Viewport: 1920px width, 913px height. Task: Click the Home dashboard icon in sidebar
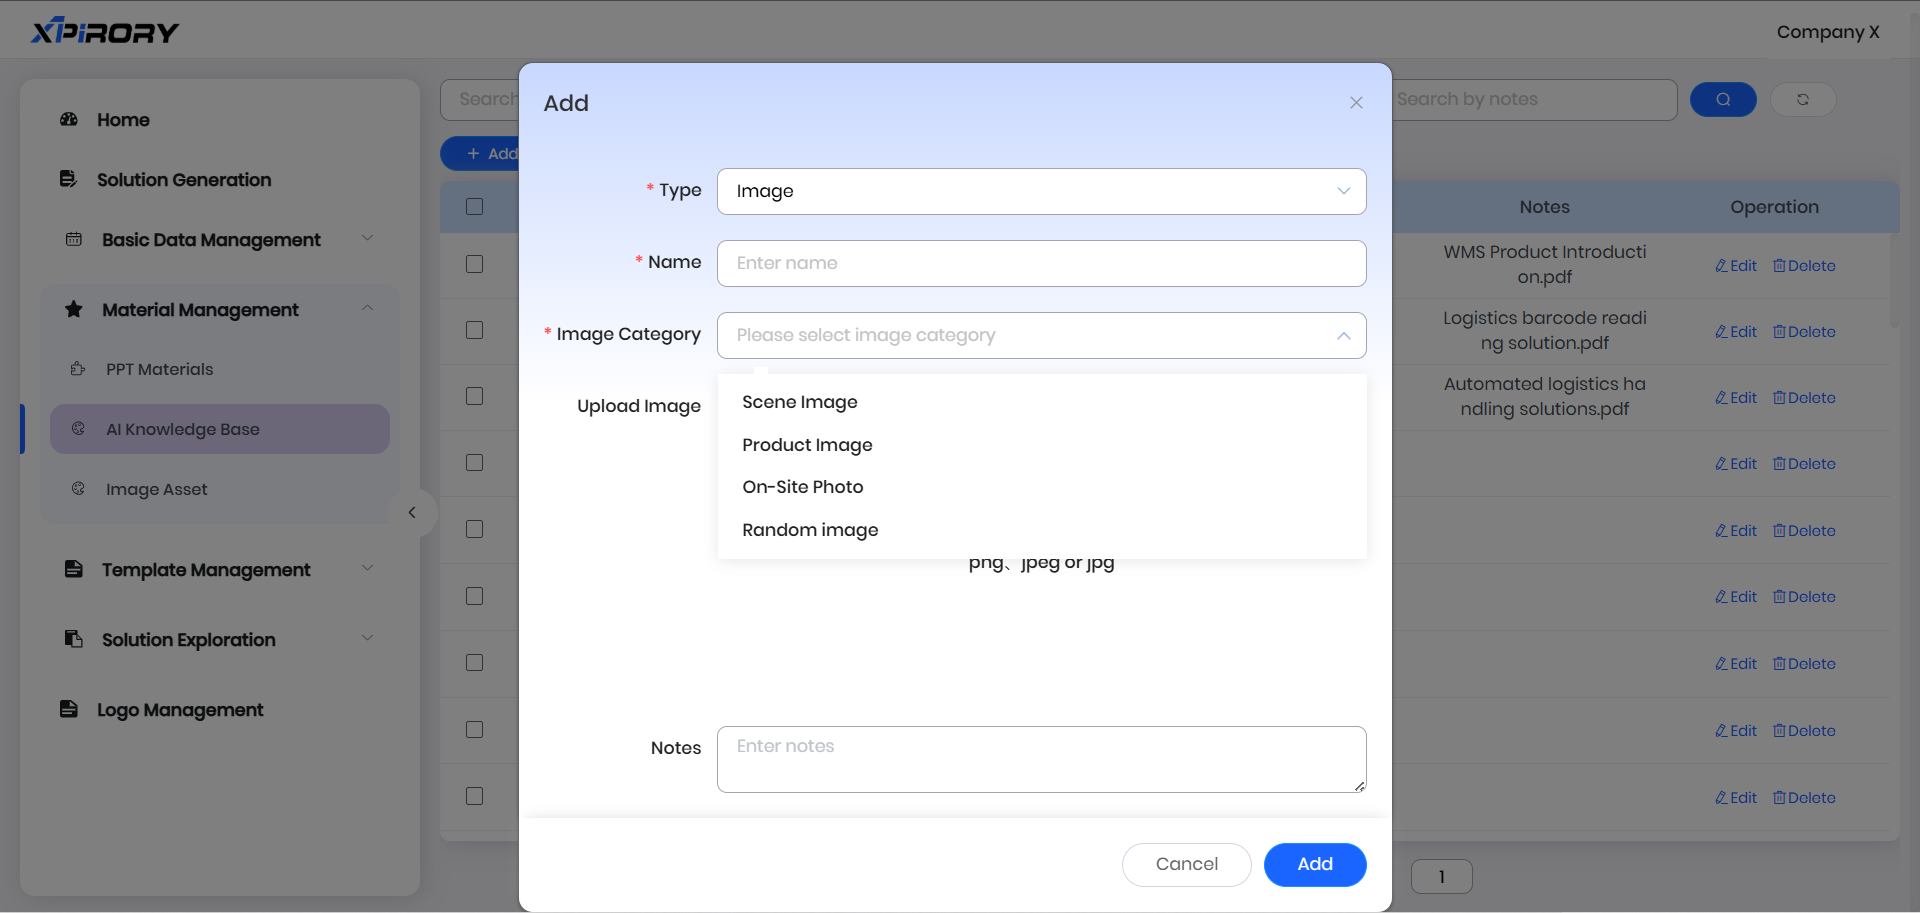[x=69, y=120]
